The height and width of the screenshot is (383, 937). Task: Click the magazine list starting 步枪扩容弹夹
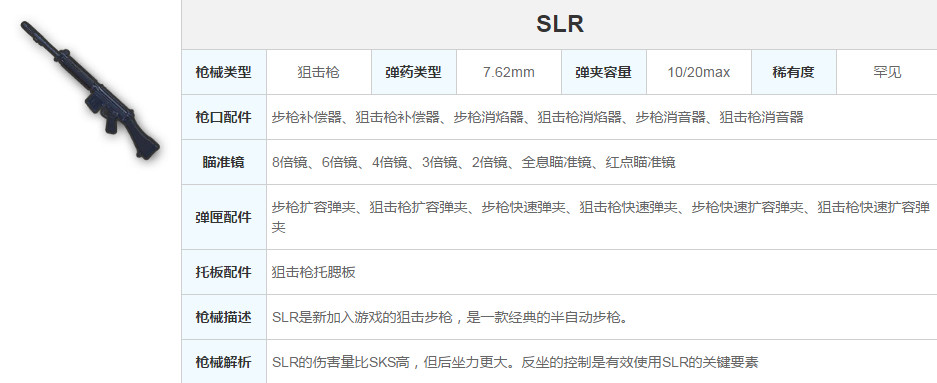tap(601, 217)
